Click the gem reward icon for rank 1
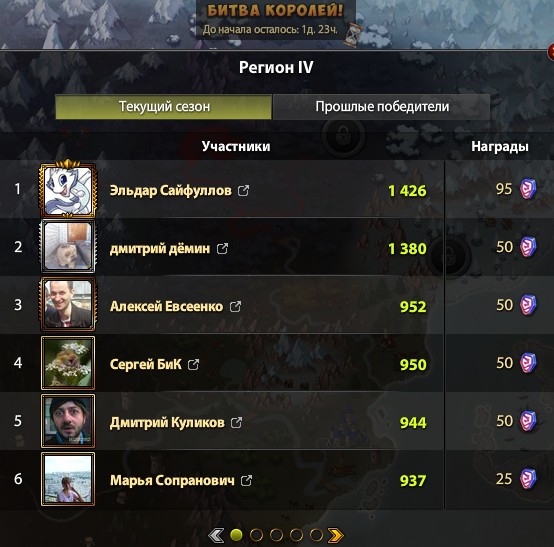This screenshot has height=547, width=554. point(528,189)
